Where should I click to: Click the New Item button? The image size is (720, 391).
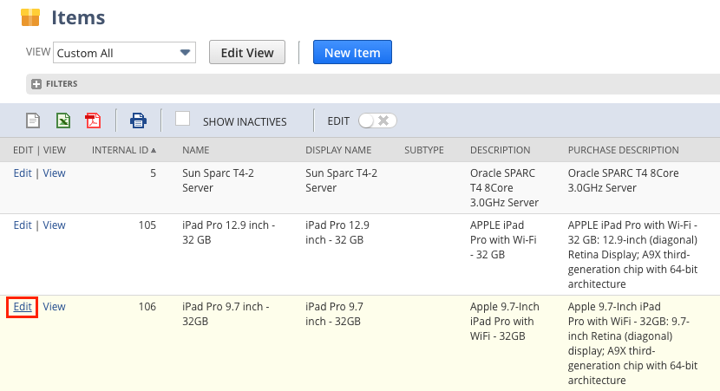click(x=352, y=52)
